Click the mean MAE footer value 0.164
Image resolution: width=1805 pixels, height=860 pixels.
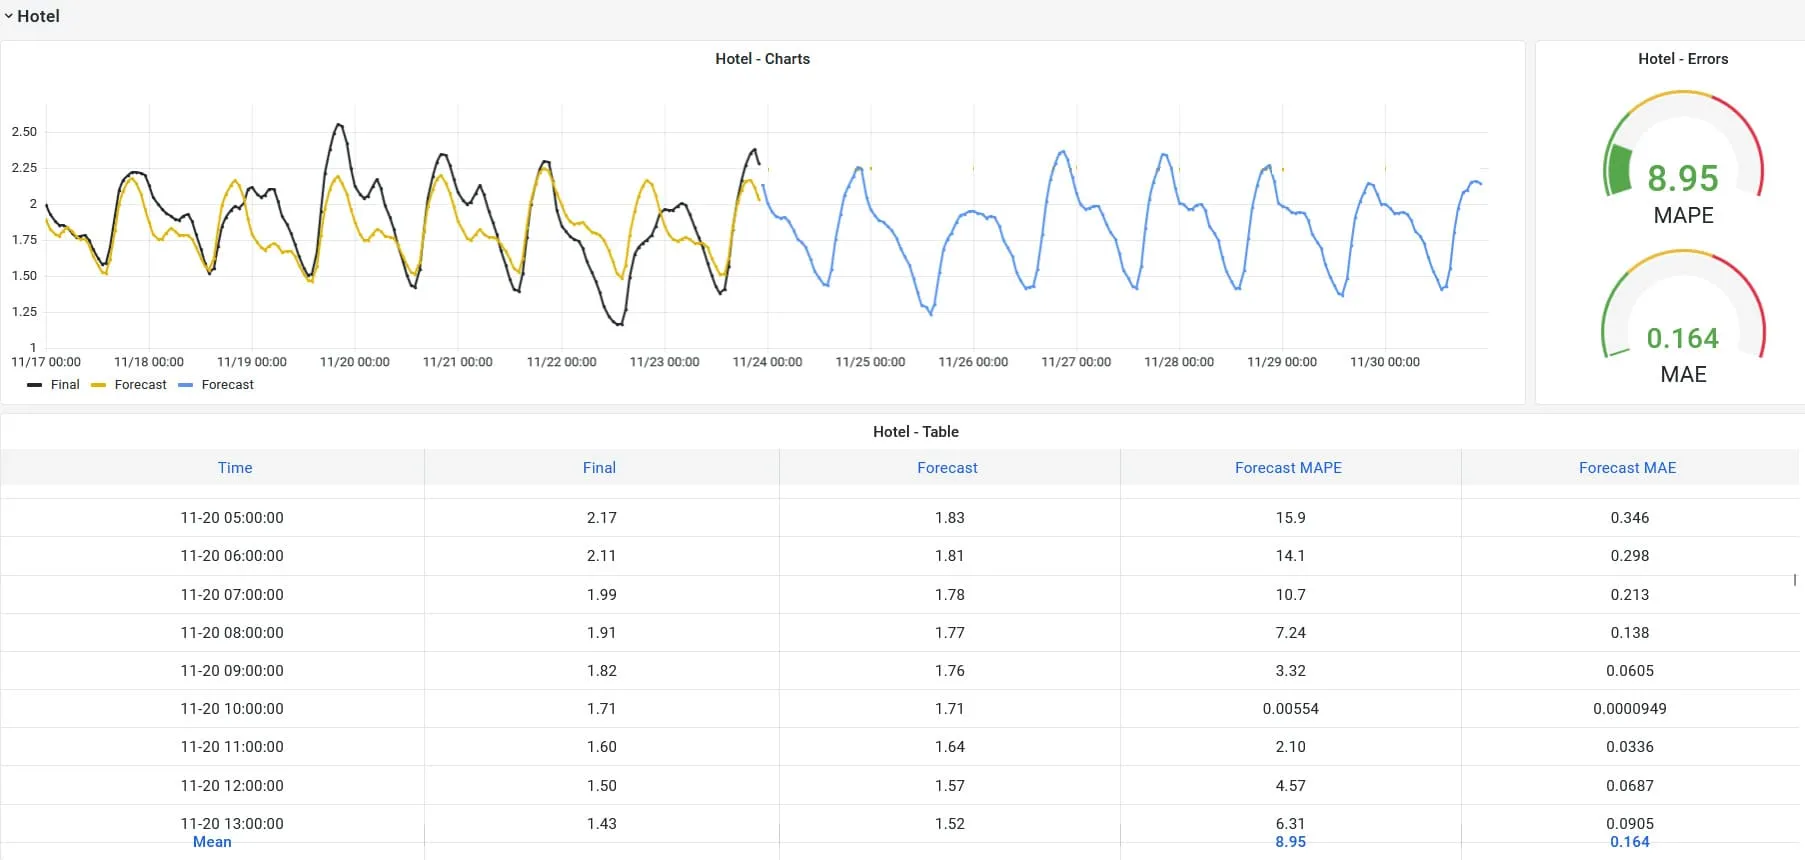tap(1630, 842)
